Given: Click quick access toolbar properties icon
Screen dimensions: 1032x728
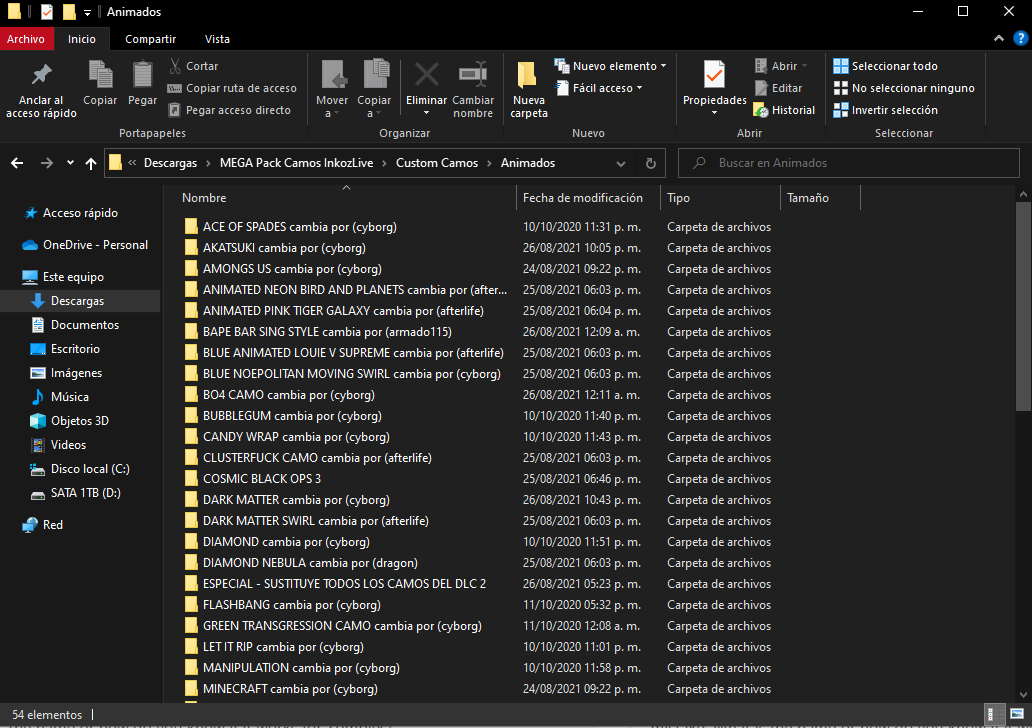Looking at the screenshot, I should [x=46, y=12].
